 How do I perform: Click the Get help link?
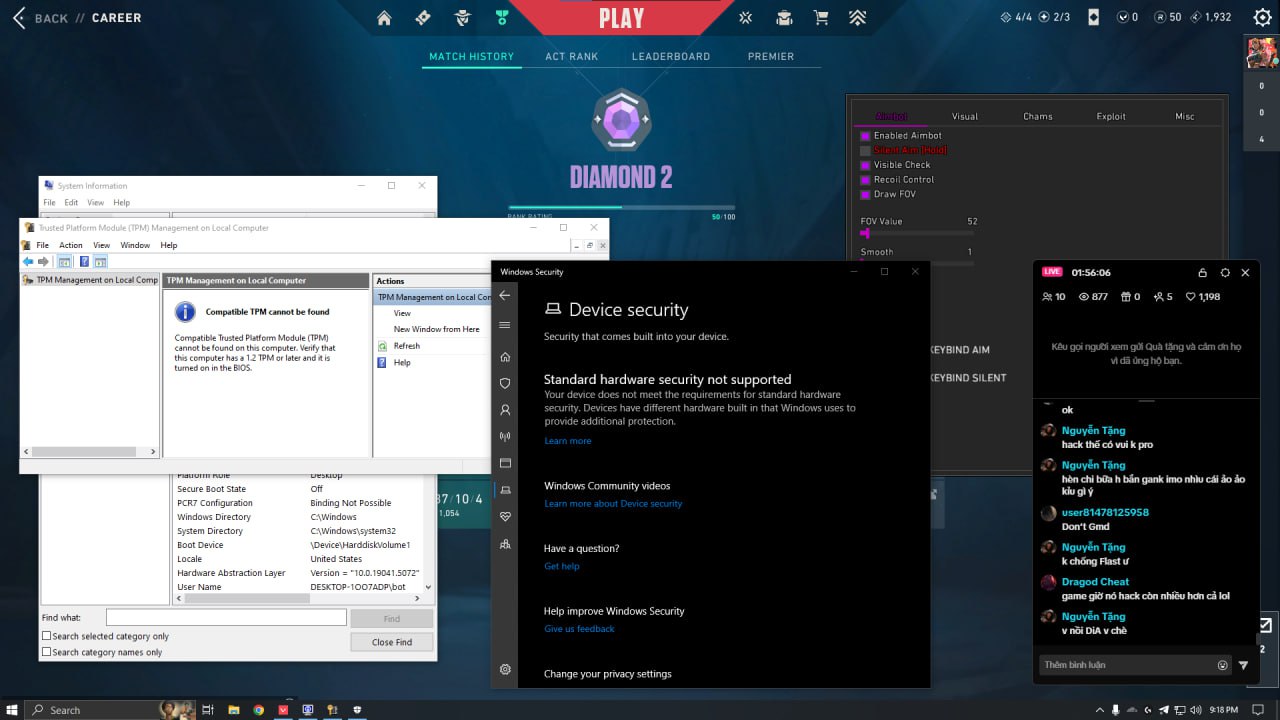(x=561, y=566)
